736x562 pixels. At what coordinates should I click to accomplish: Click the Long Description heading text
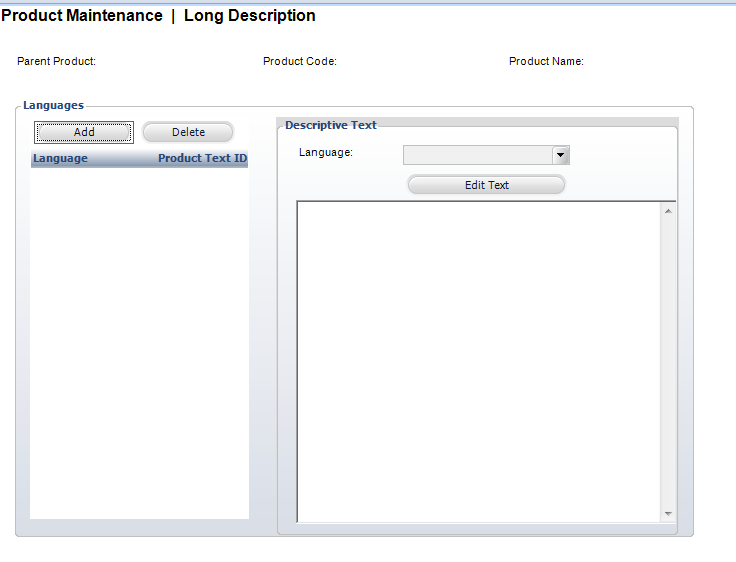(250, 16)
